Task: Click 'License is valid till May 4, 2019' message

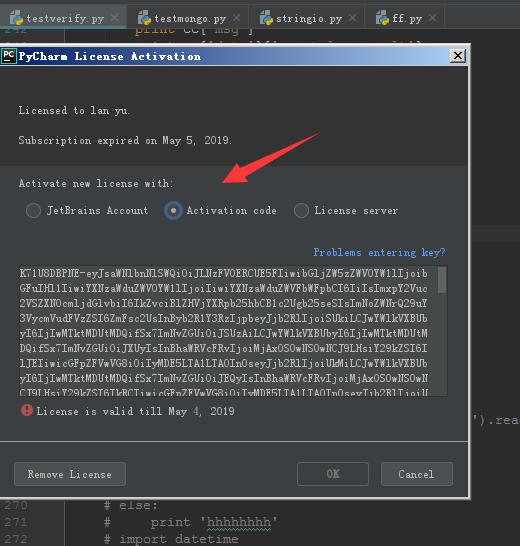Action: click(135, 411)
